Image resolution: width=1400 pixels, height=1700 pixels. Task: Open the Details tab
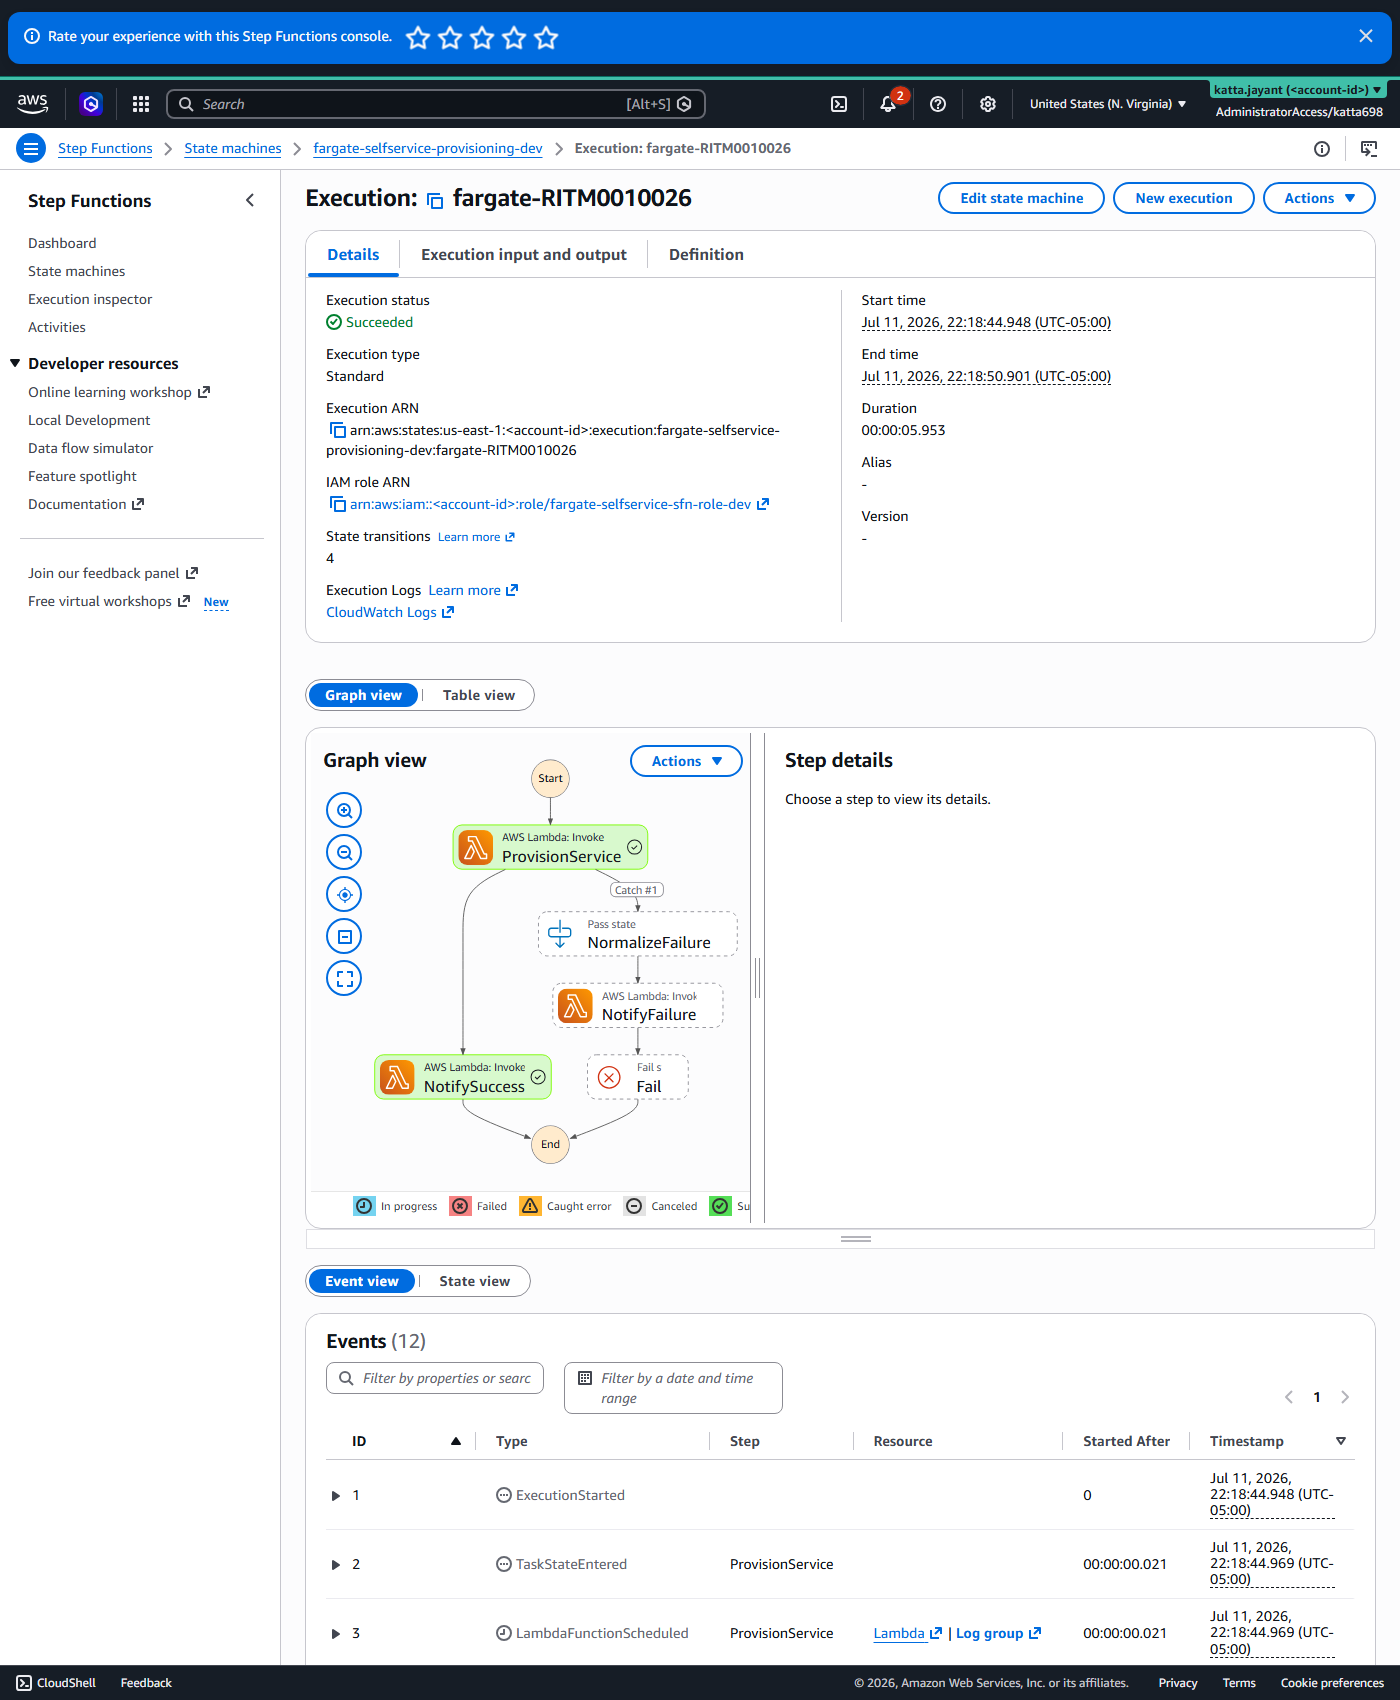(353, 255)
